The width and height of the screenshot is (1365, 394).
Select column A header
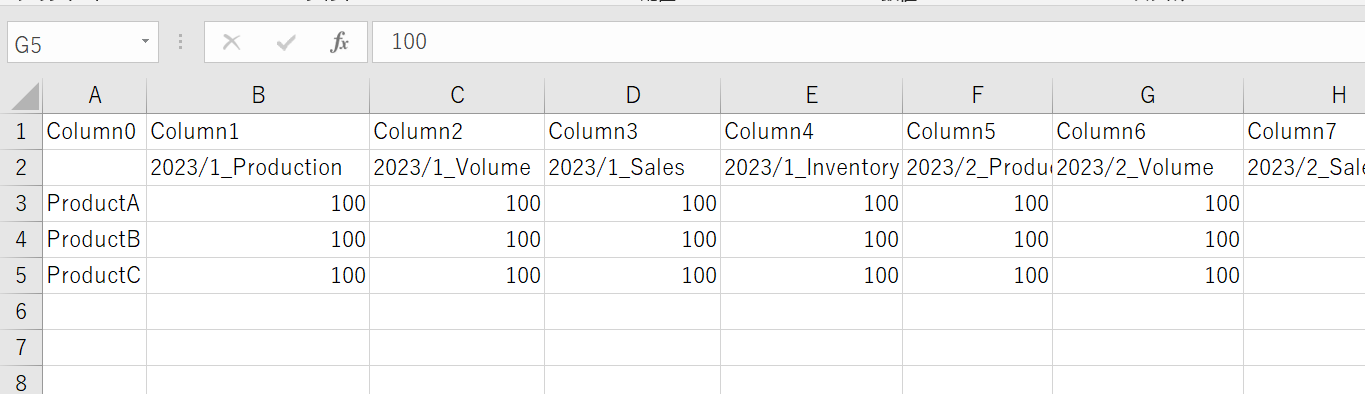(95, 95)
